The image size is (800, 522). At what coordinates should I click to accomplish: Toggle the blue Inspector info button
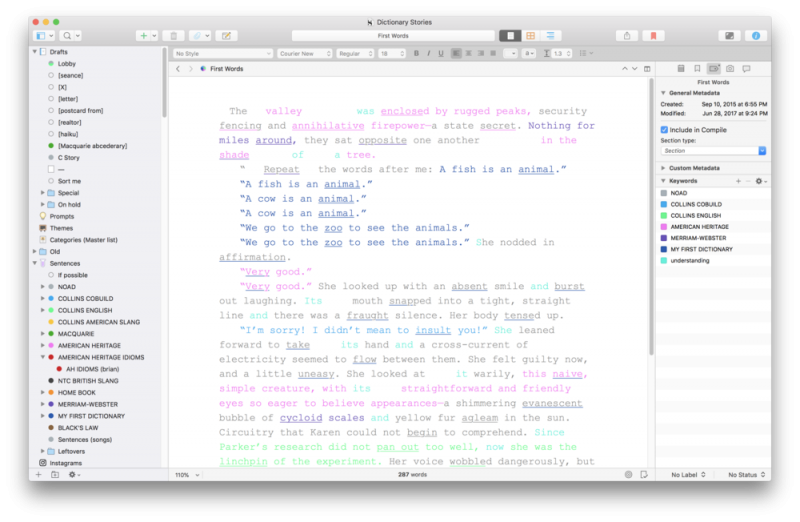(x=756, y=36)
